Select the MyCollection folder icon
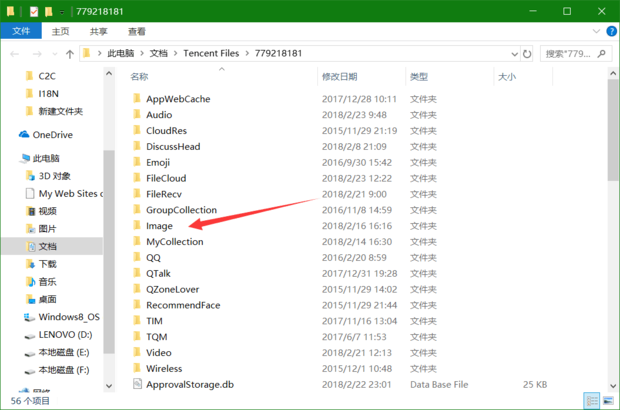Screen dimensions: 620x410 [x=137, y=241]
